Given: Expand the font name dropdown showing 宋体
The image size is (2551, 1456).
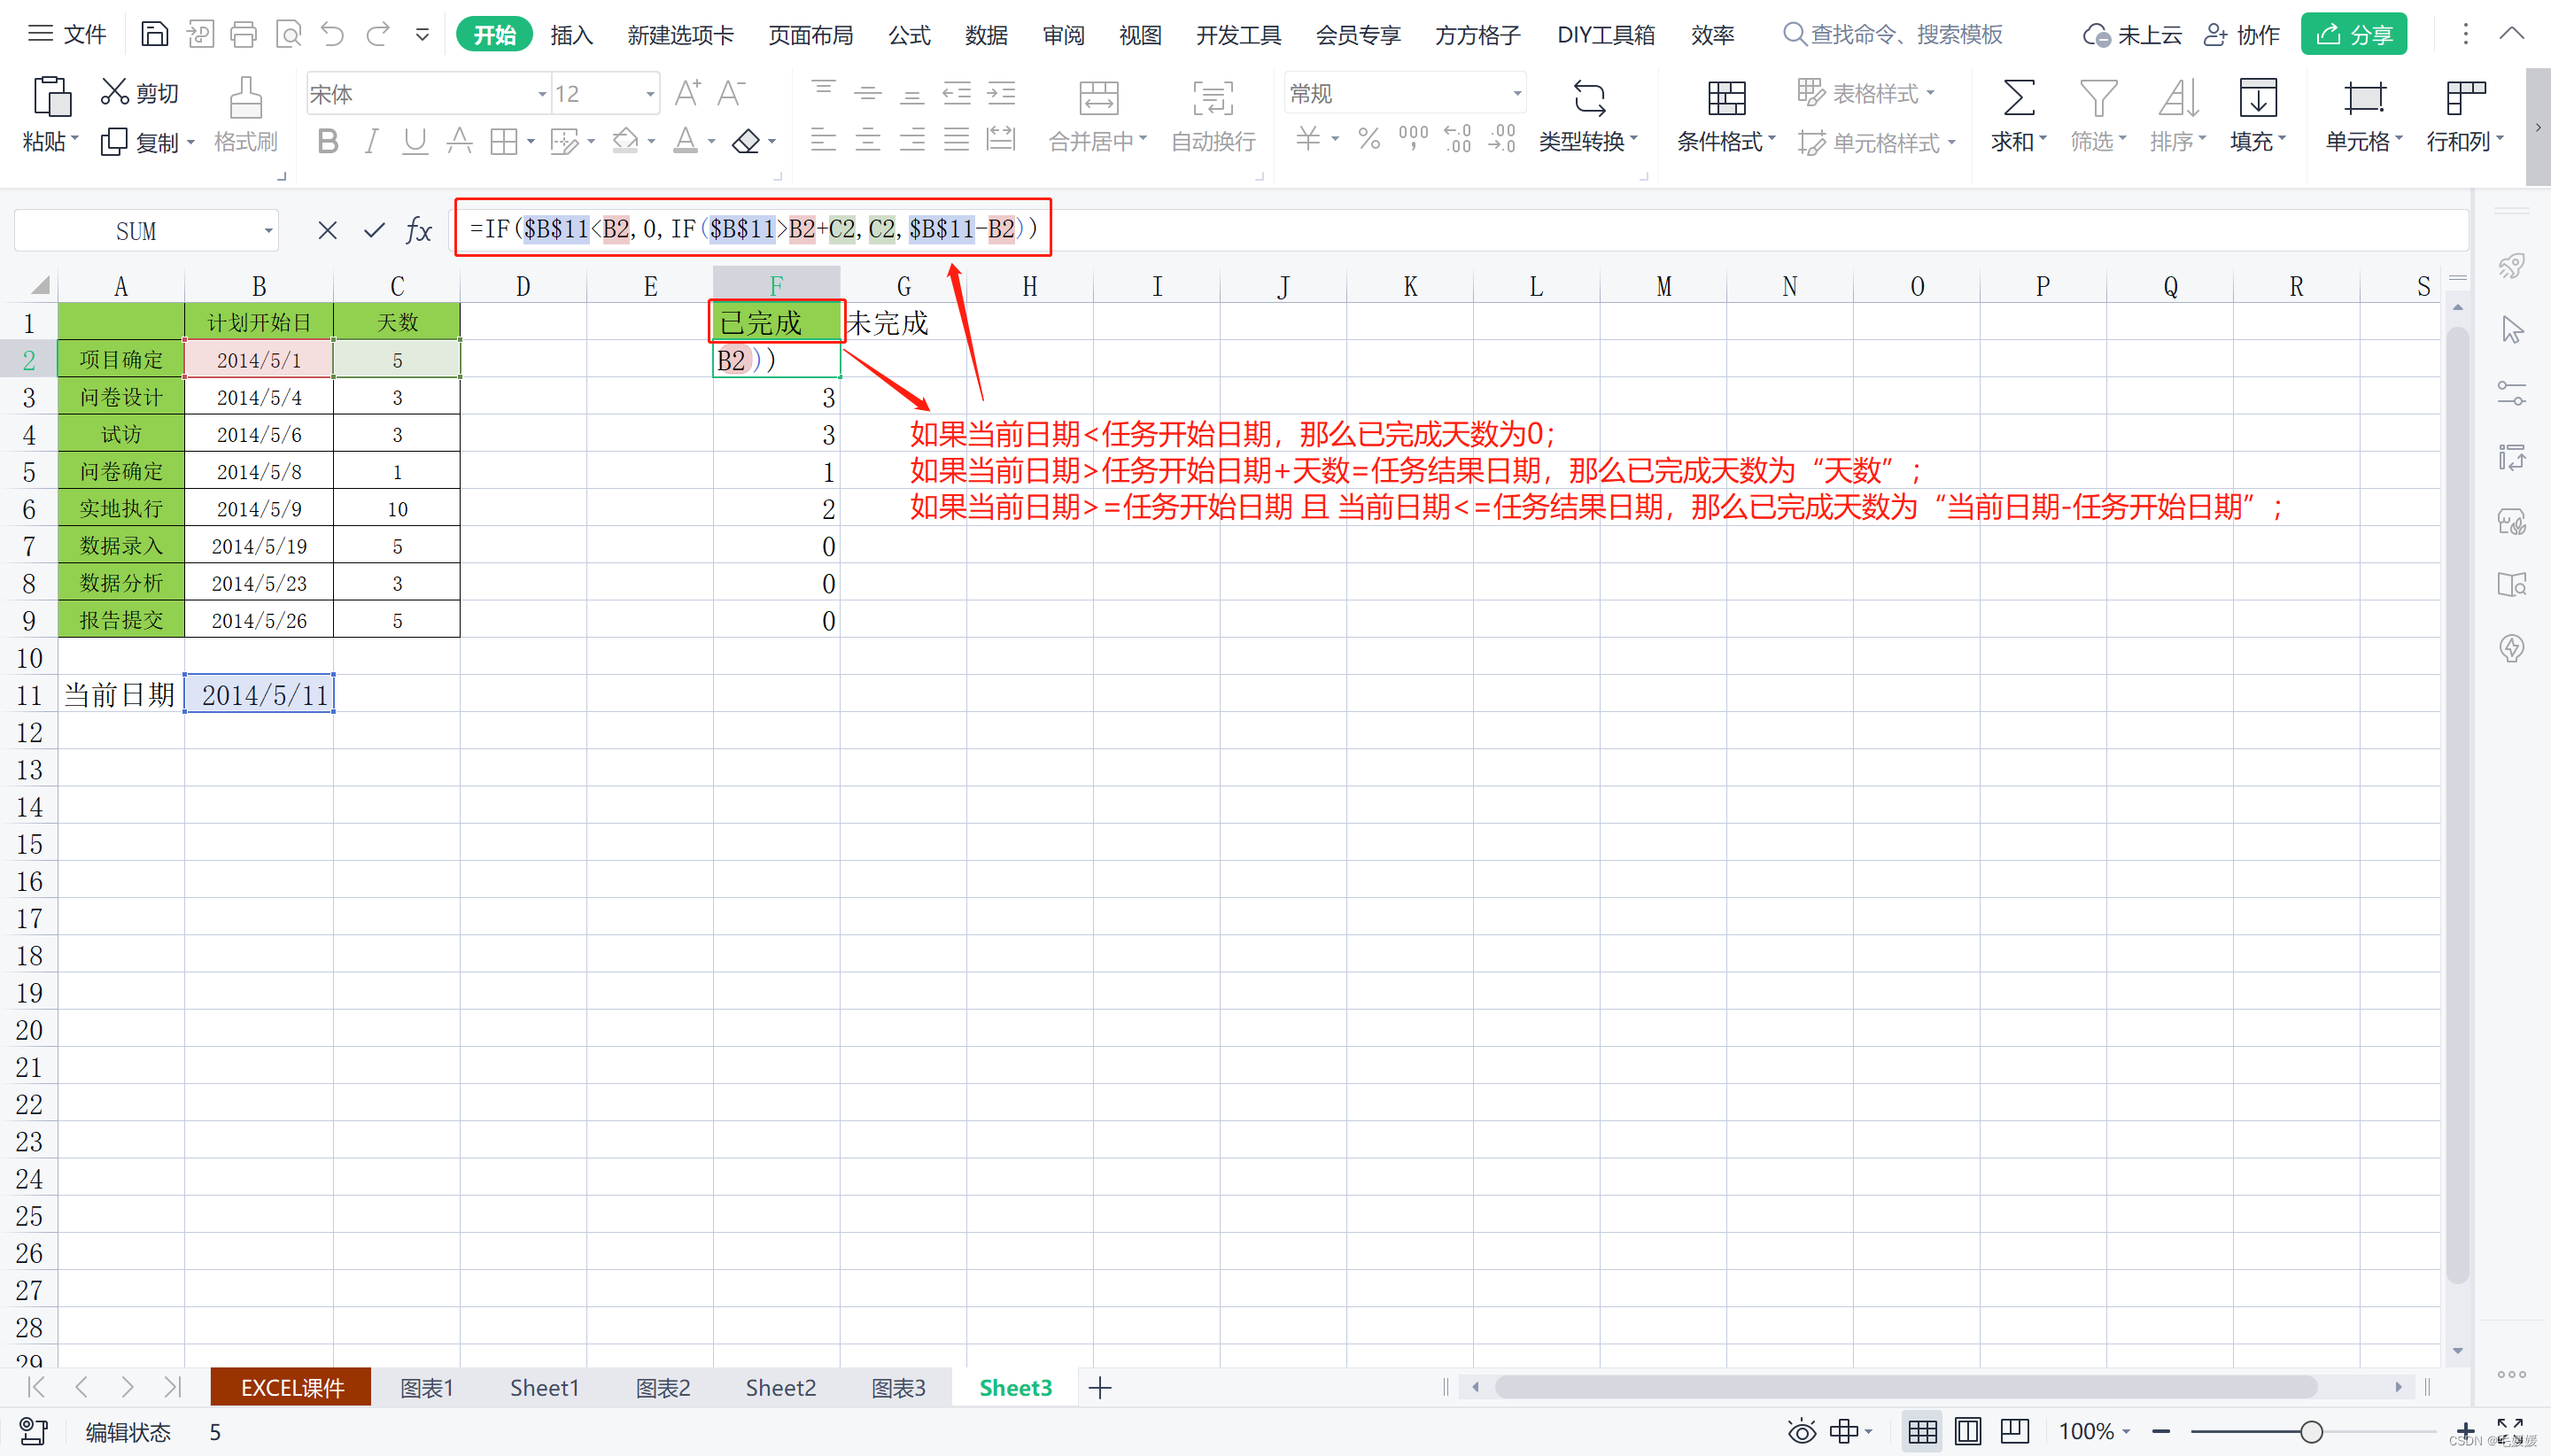Looking at the screenshot, I should tap(541, 94).
